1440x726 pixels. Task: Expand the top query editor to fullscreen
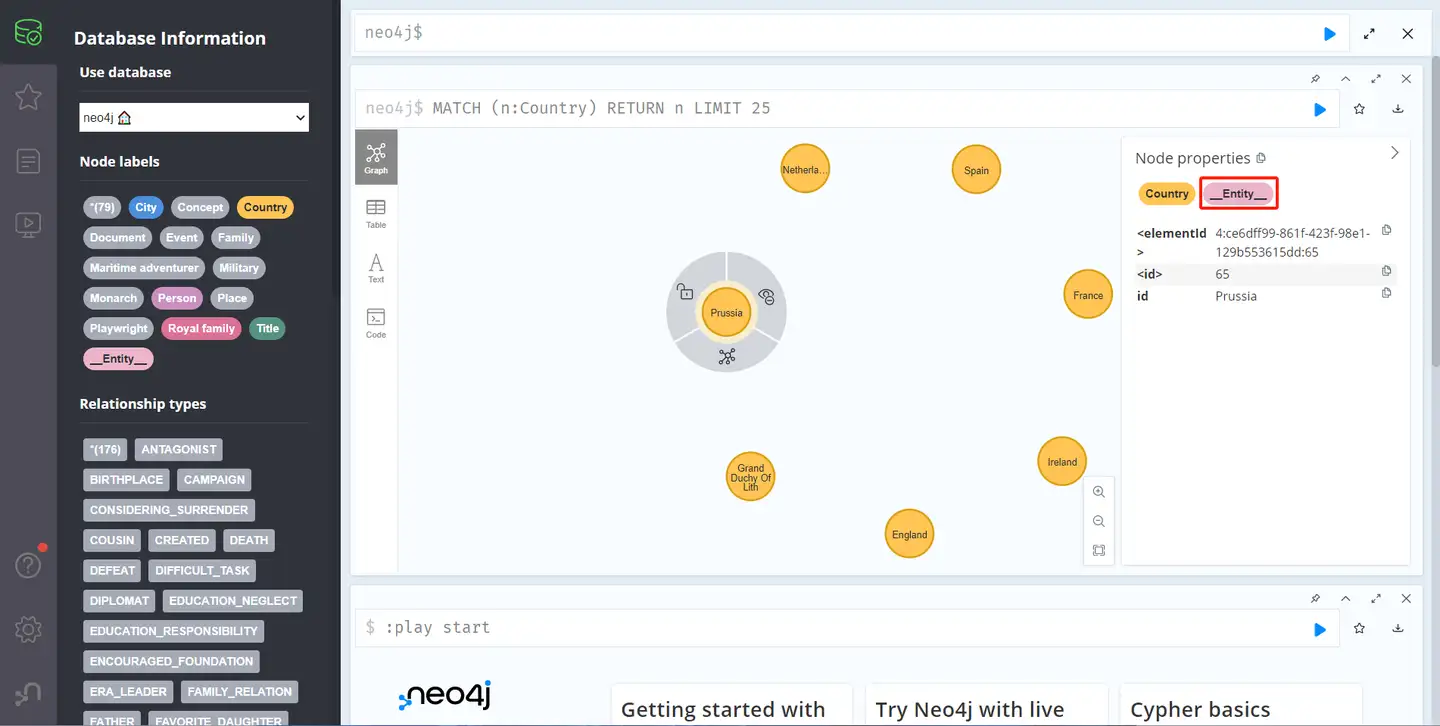(x=1369, y=34)
